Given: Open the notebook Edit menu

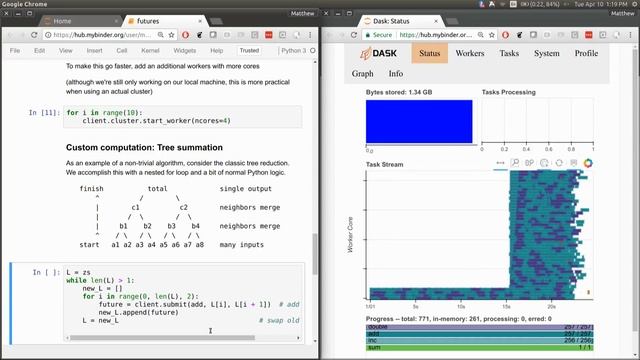Looking at the screenshot, I should click(x=40, y=51).
